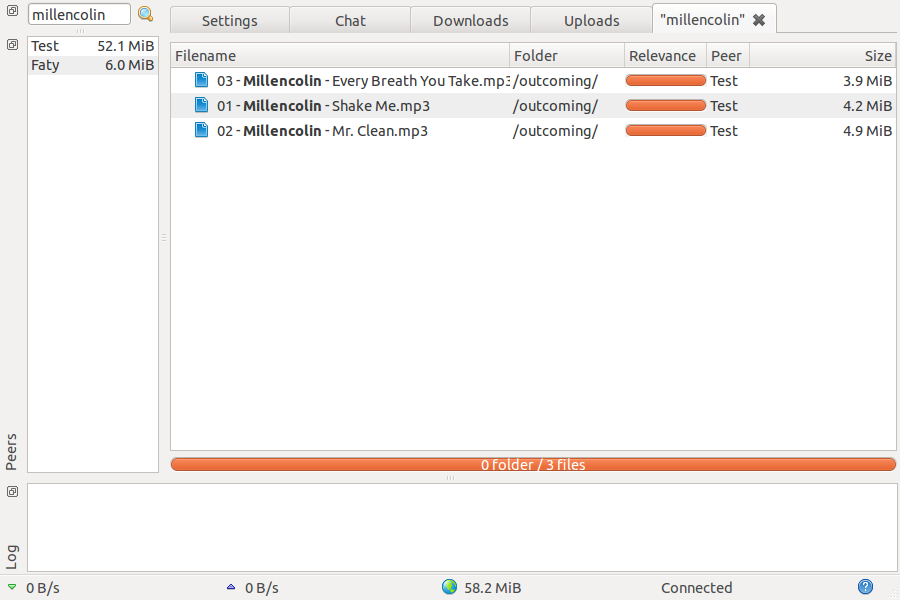Click the file icon for Mr. Clean.mp3
The width and height of the screenshot is (900, 600).
point(202,130)
